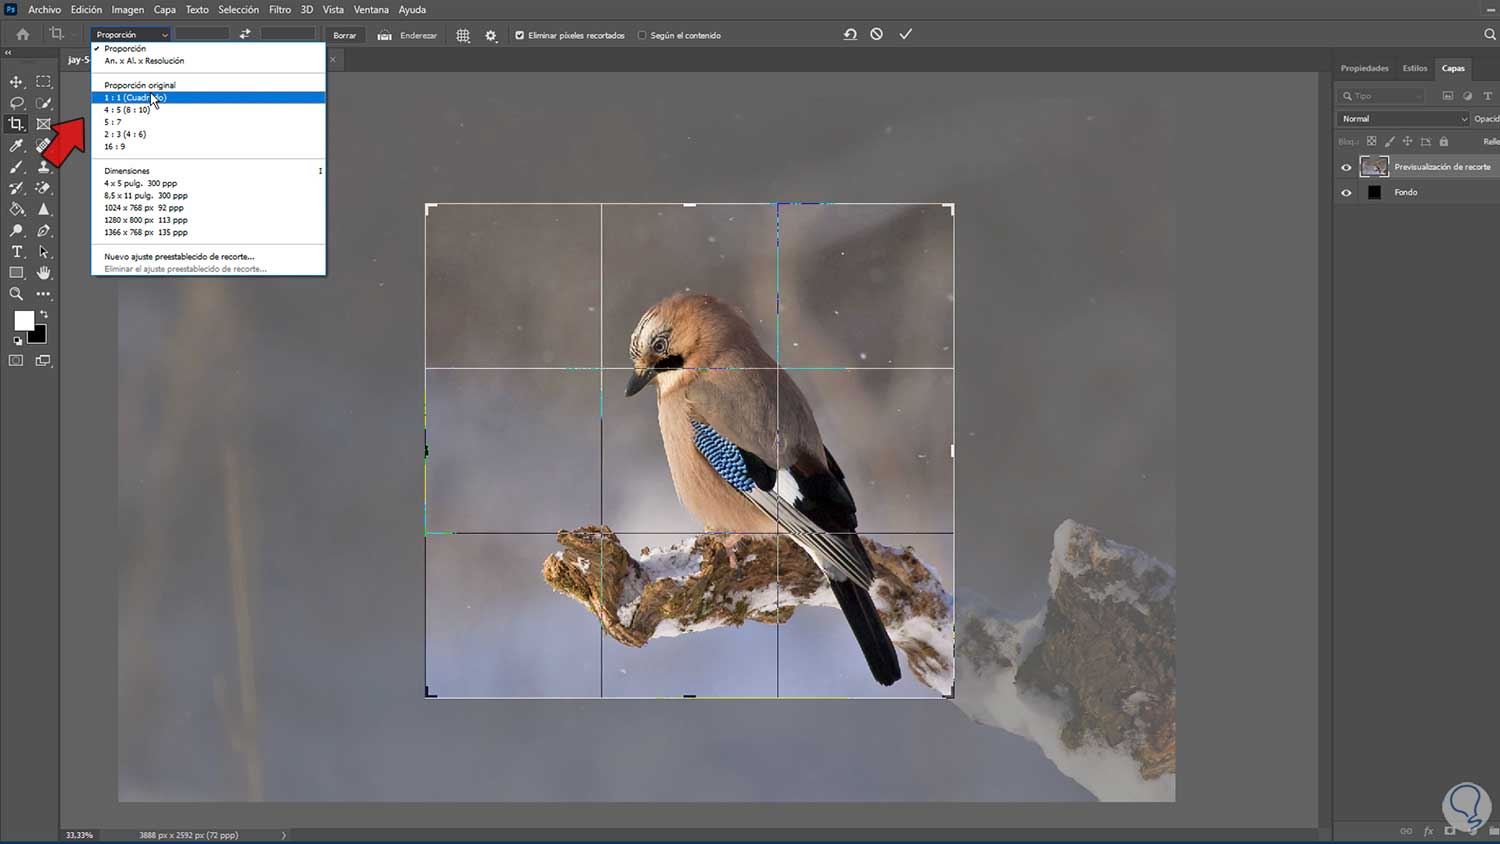Select the Move tool
Image resolution: width=1500 pixels, height=844 pixels.
point(16,82)
